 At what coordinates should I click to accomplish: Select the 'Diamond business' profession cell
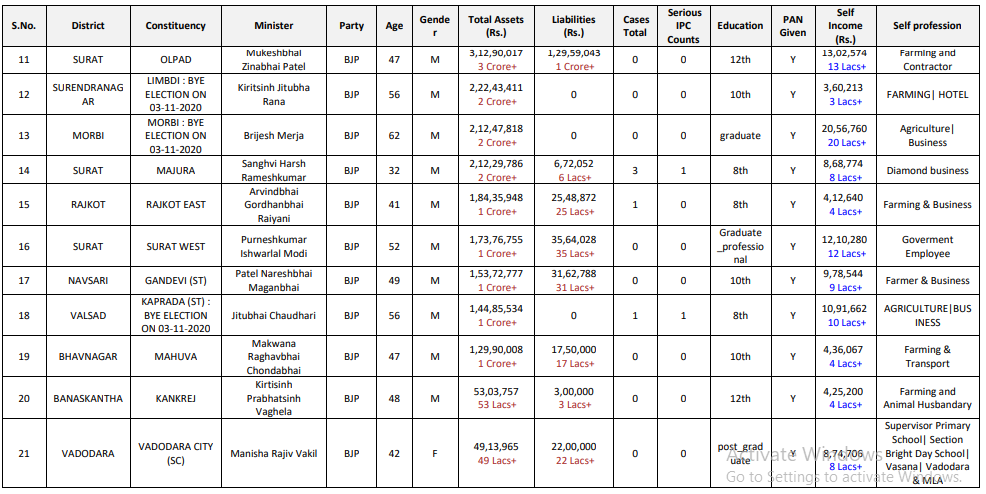point(927,171)
